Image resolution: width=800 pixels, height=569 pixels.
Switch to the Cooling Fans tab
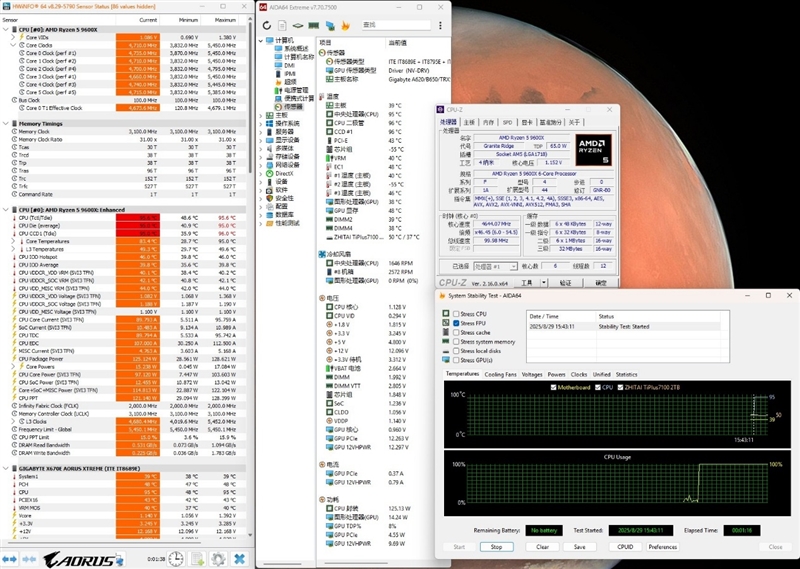pyautogui.click(x=500, y=374)
